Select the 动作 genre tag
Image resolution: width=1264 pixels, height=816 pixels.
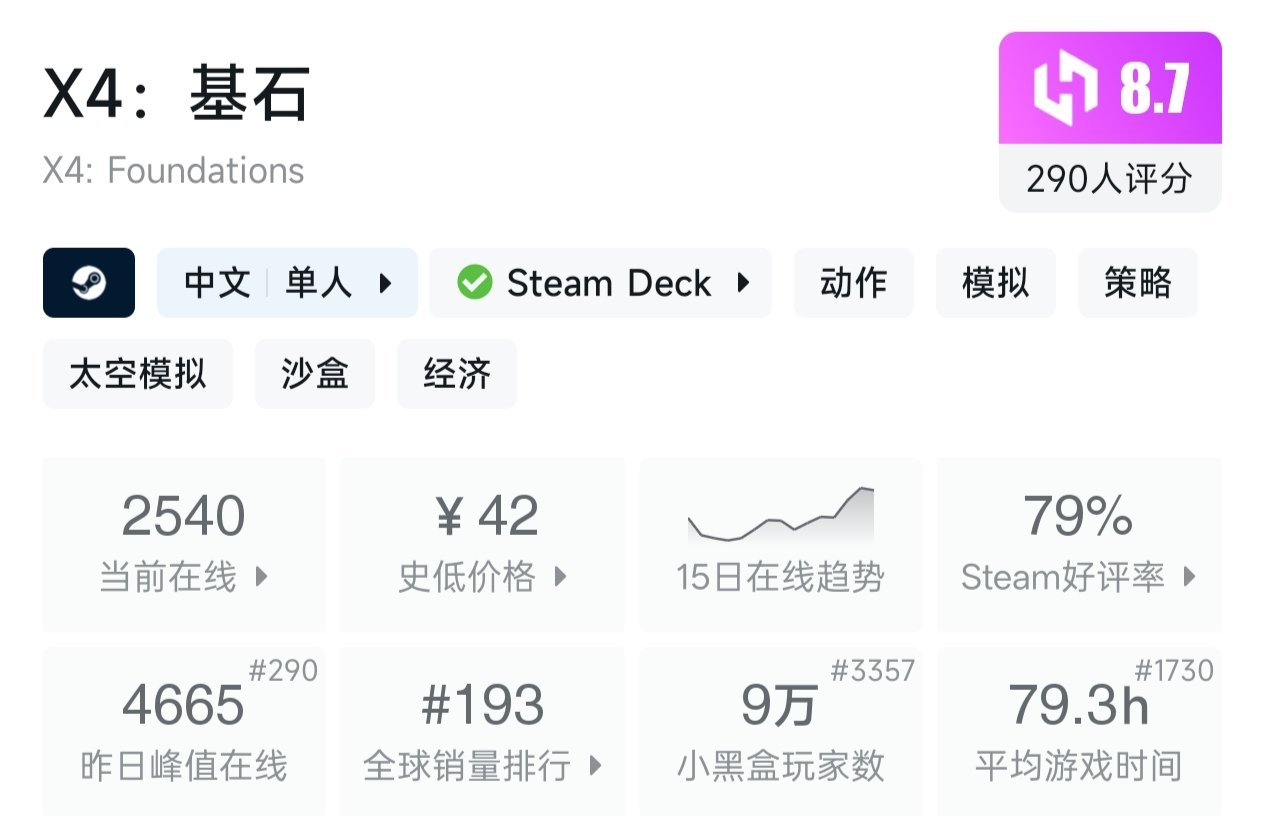click(853, 283)
